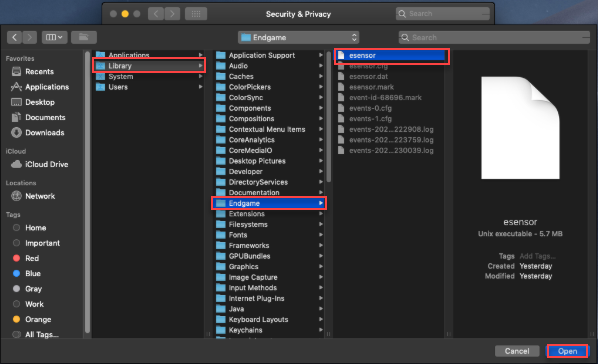Expand the Users folder arrow
The image size is (598, 364).
(x=200, y=87)
